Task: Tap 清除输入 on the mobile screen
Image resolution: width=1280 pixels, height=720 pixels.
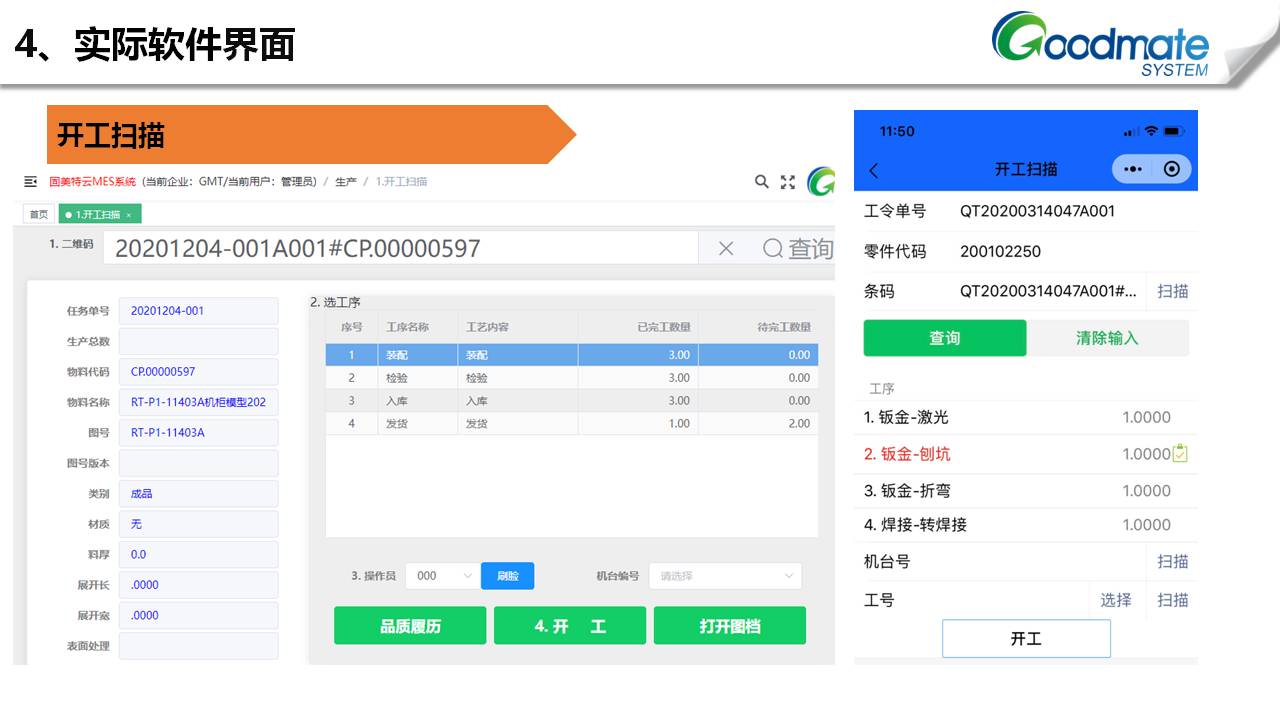Action: point(1107,338)
